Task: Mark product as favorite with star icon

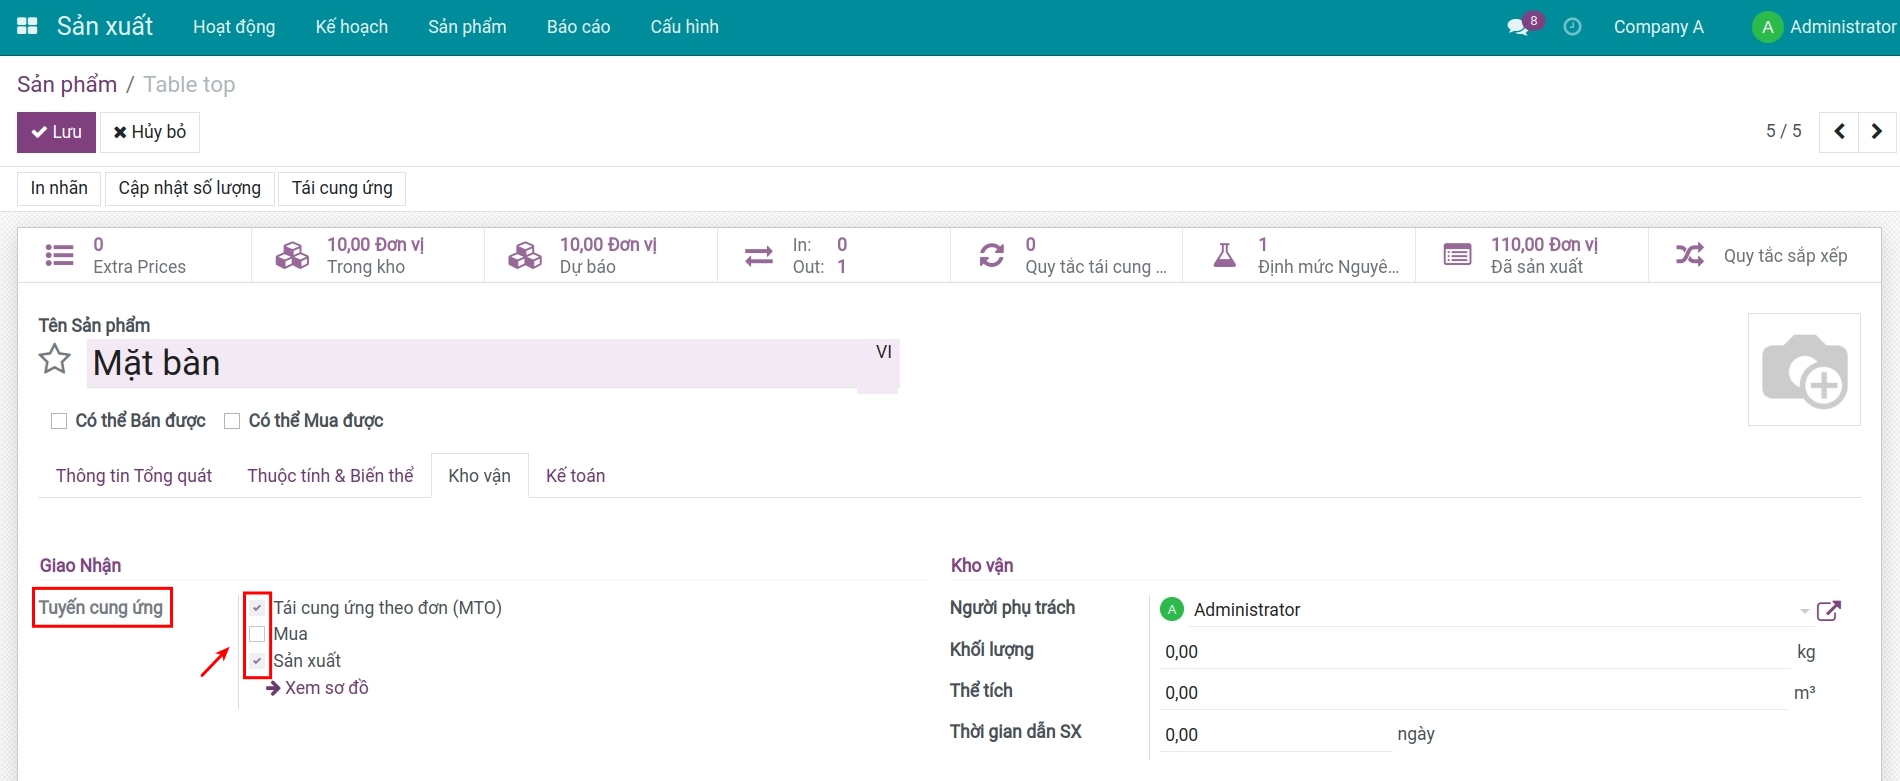Action: [55, 360]
